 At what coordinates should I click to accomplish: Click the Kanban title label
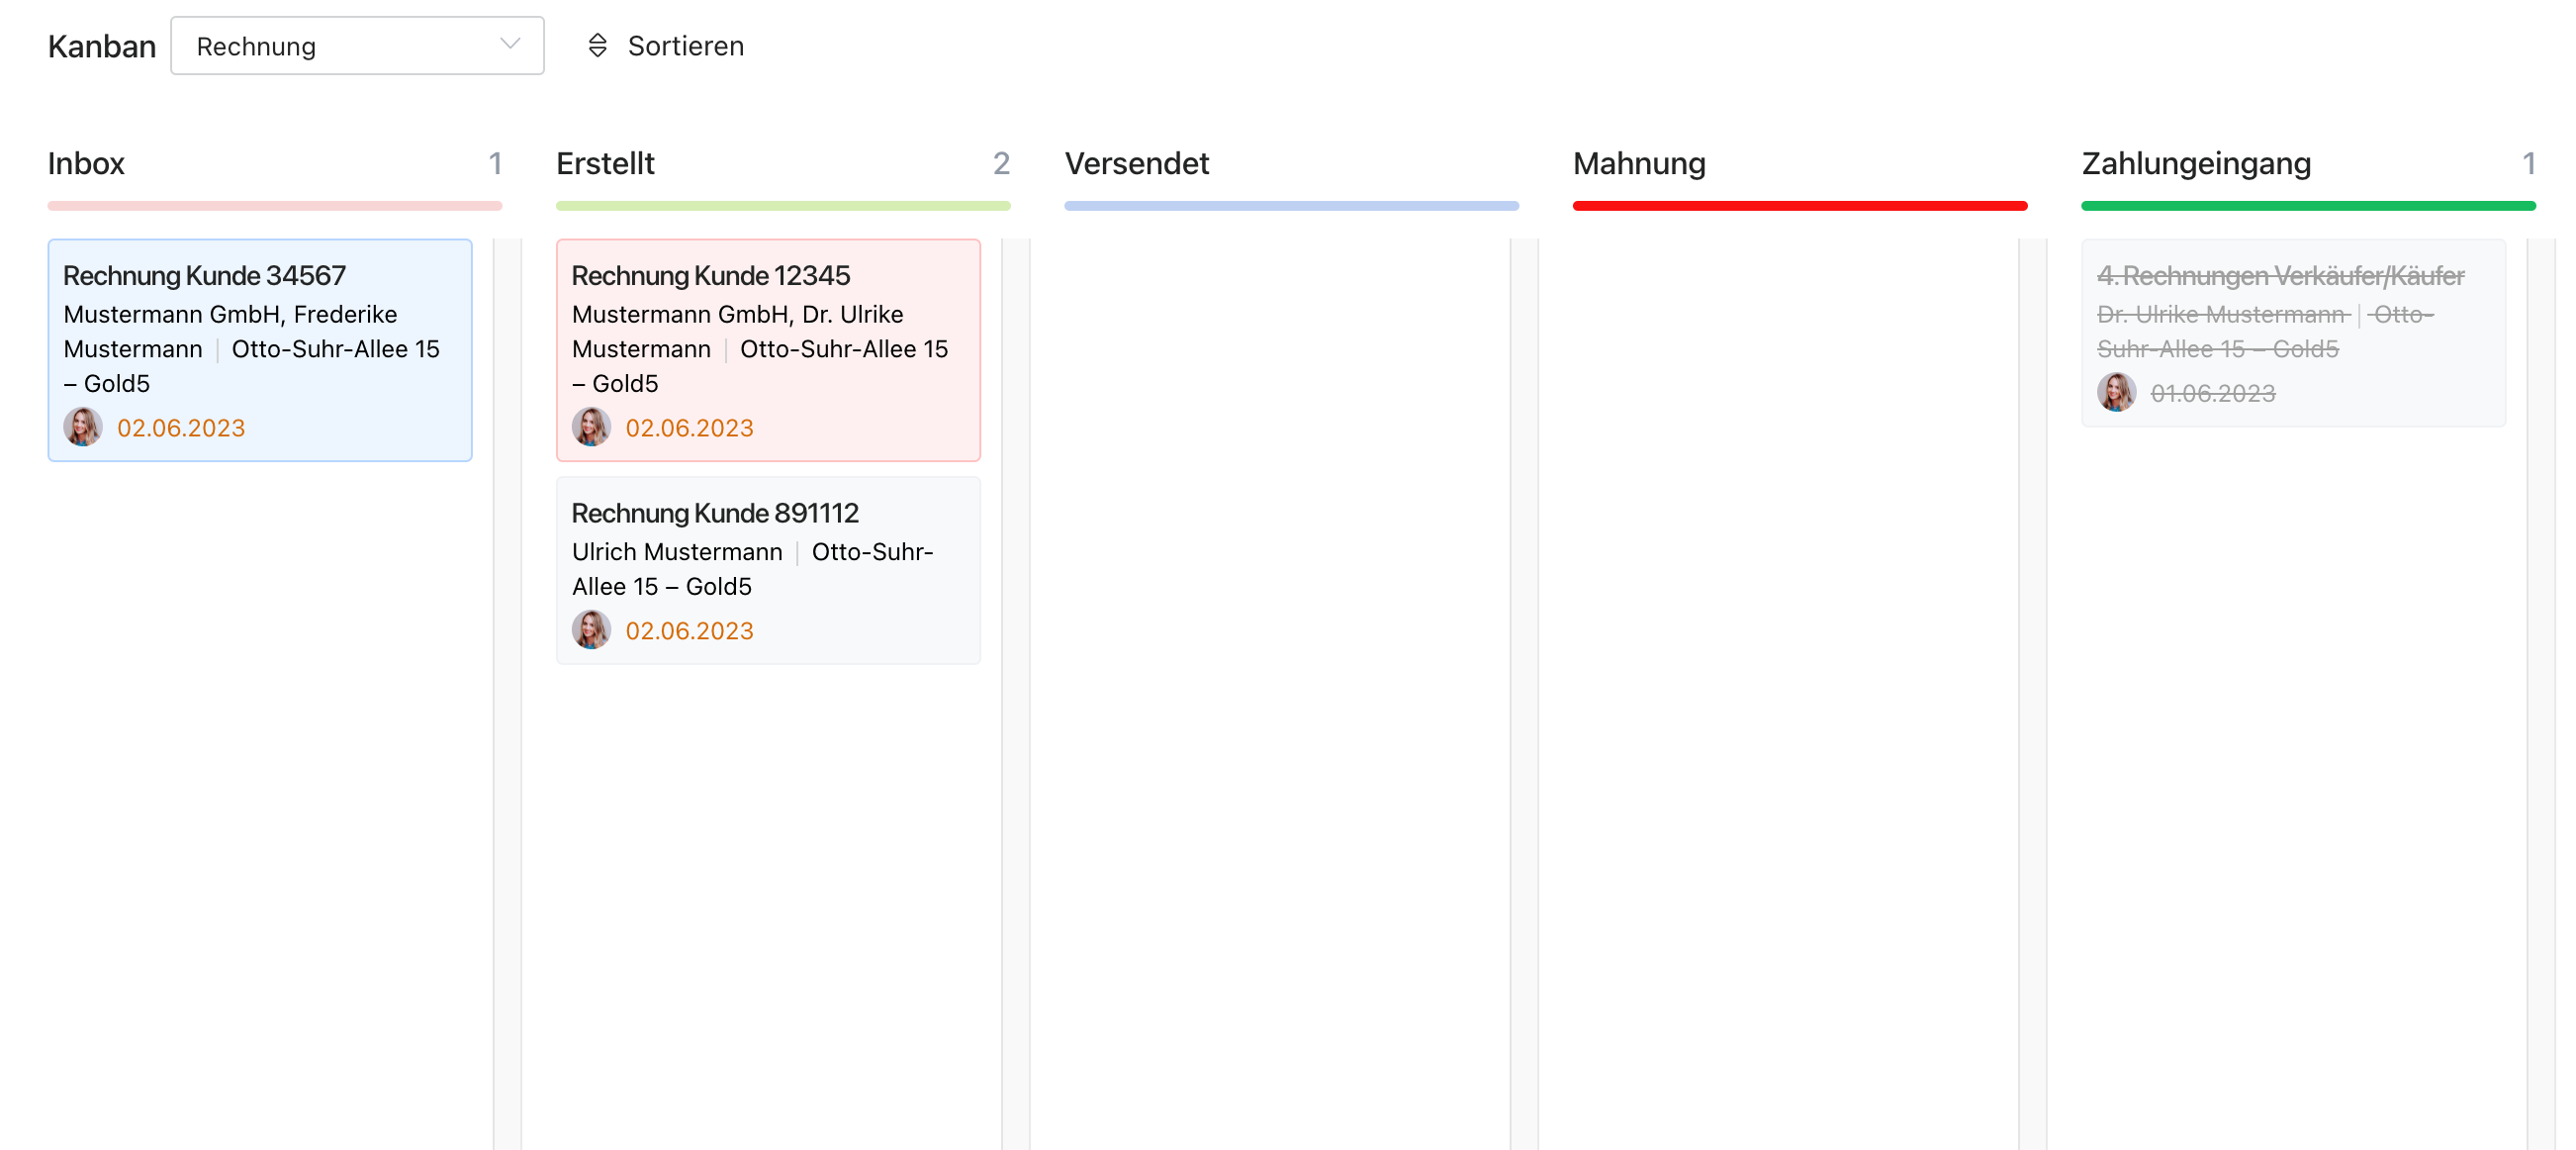coord(102,46)
